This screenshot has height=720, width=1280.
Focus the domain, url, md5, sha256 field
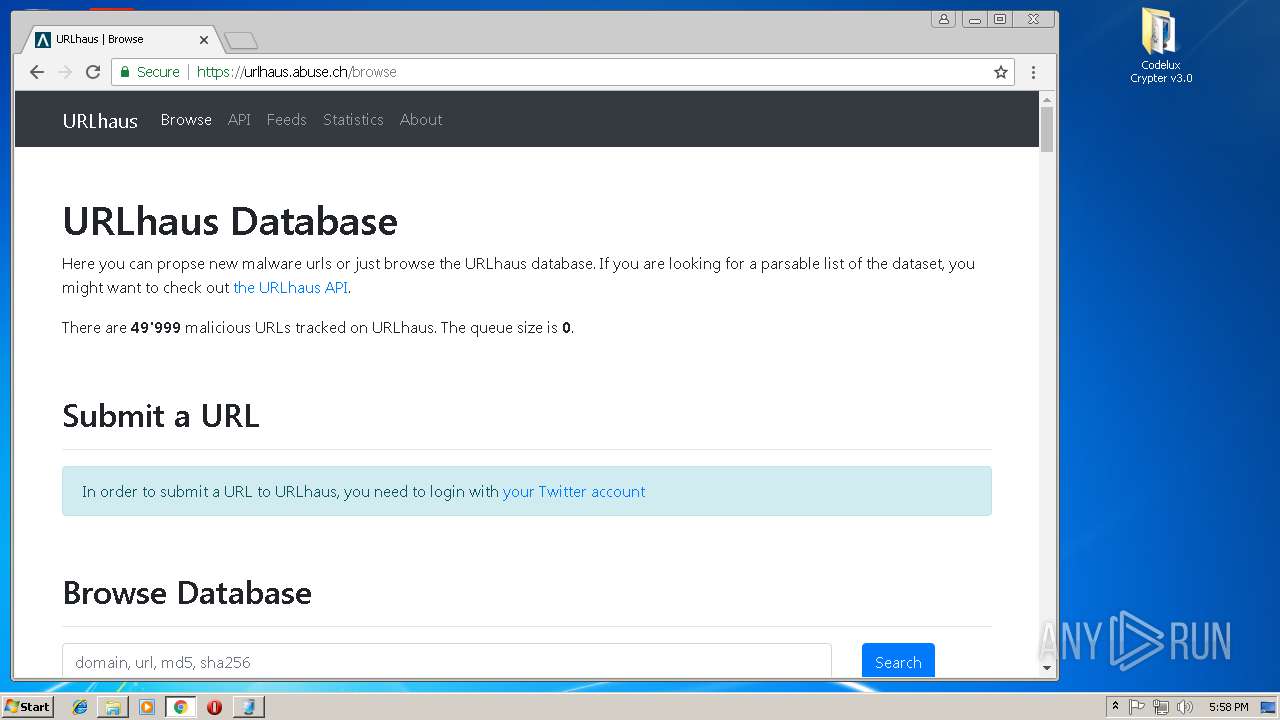tap(447, 661)
